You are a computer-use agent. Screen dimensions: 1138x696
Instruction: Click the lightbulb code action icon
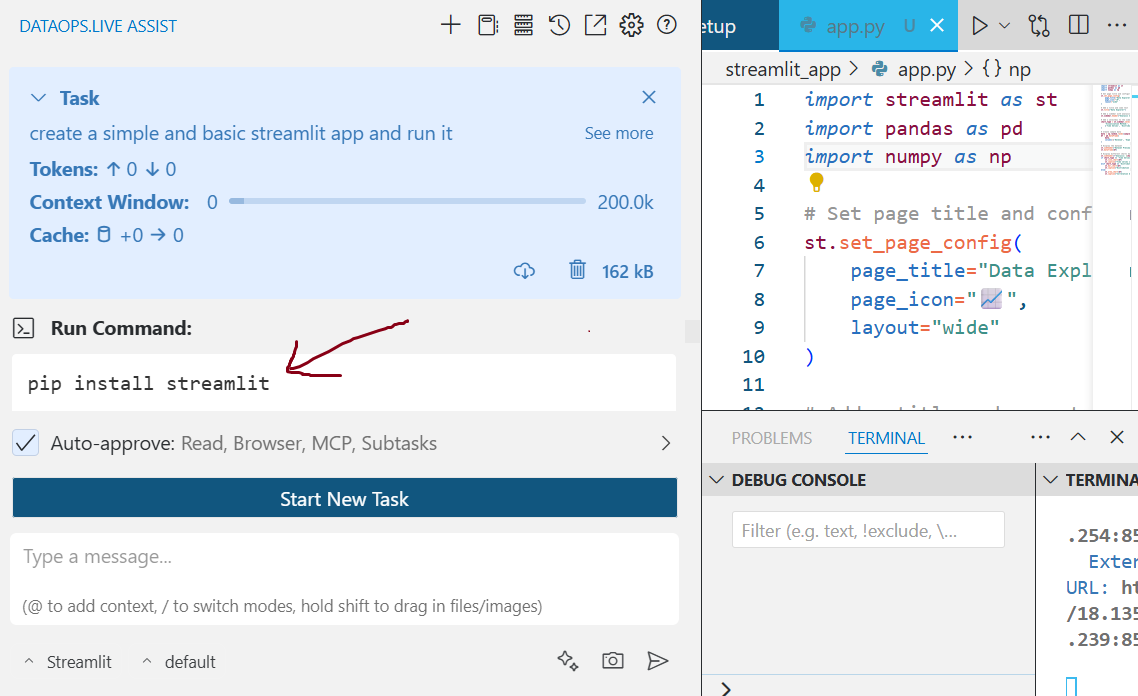pyautogui.click(x=816, y=181)
